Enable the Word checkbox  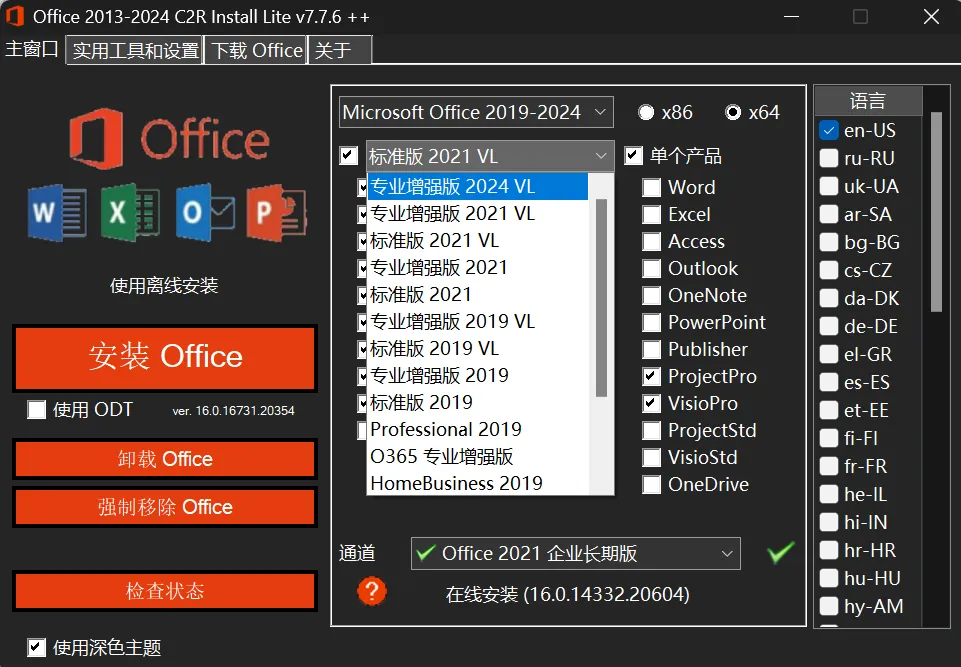pyautogui.click(x=651, y=187)
